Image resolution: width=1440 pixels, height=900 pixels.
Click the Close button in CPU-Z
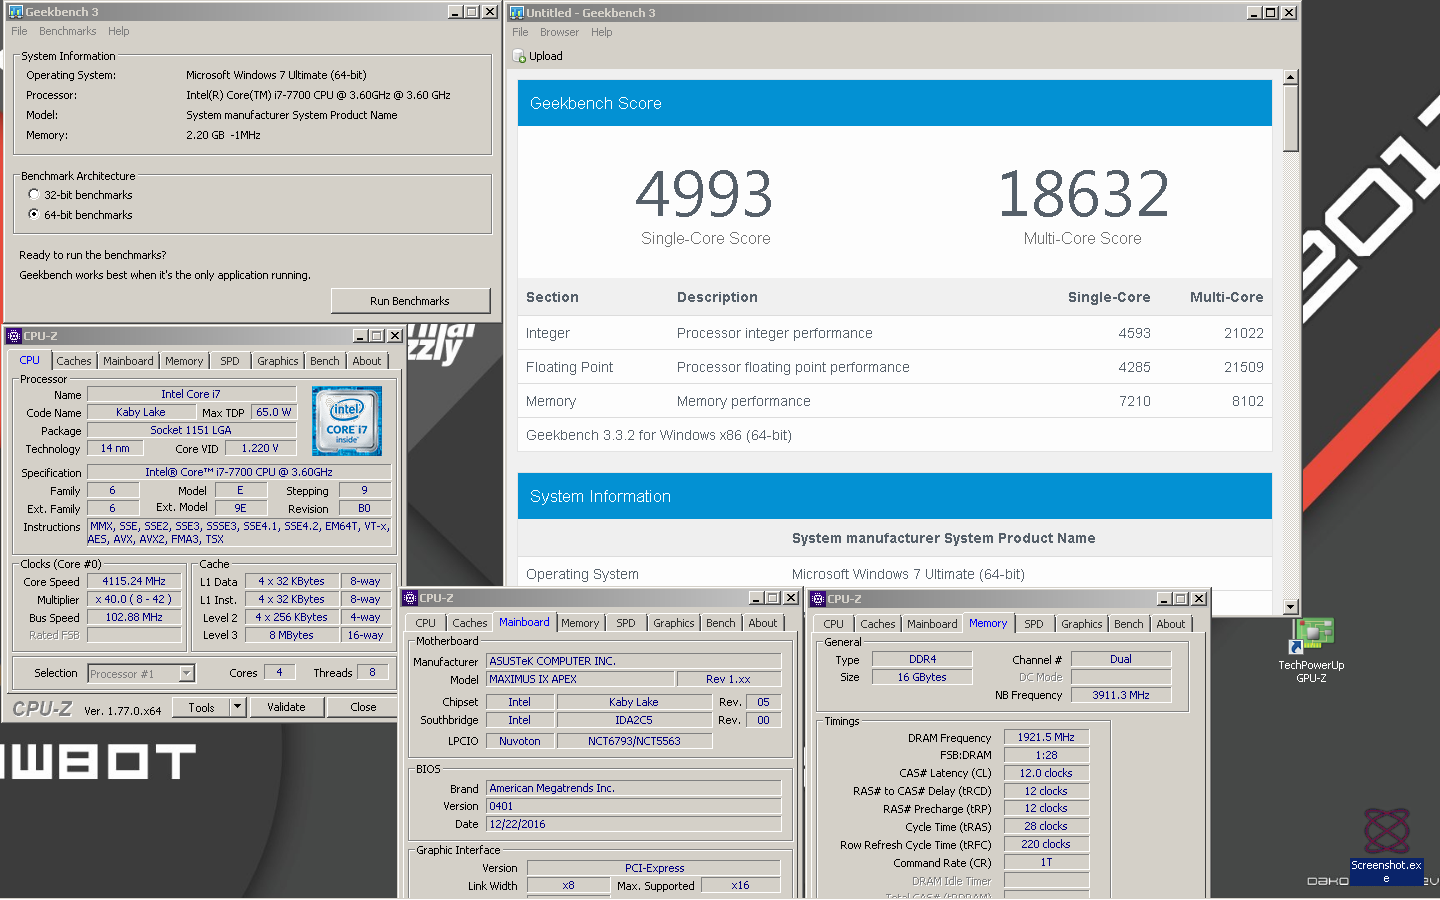pos(364,707)
